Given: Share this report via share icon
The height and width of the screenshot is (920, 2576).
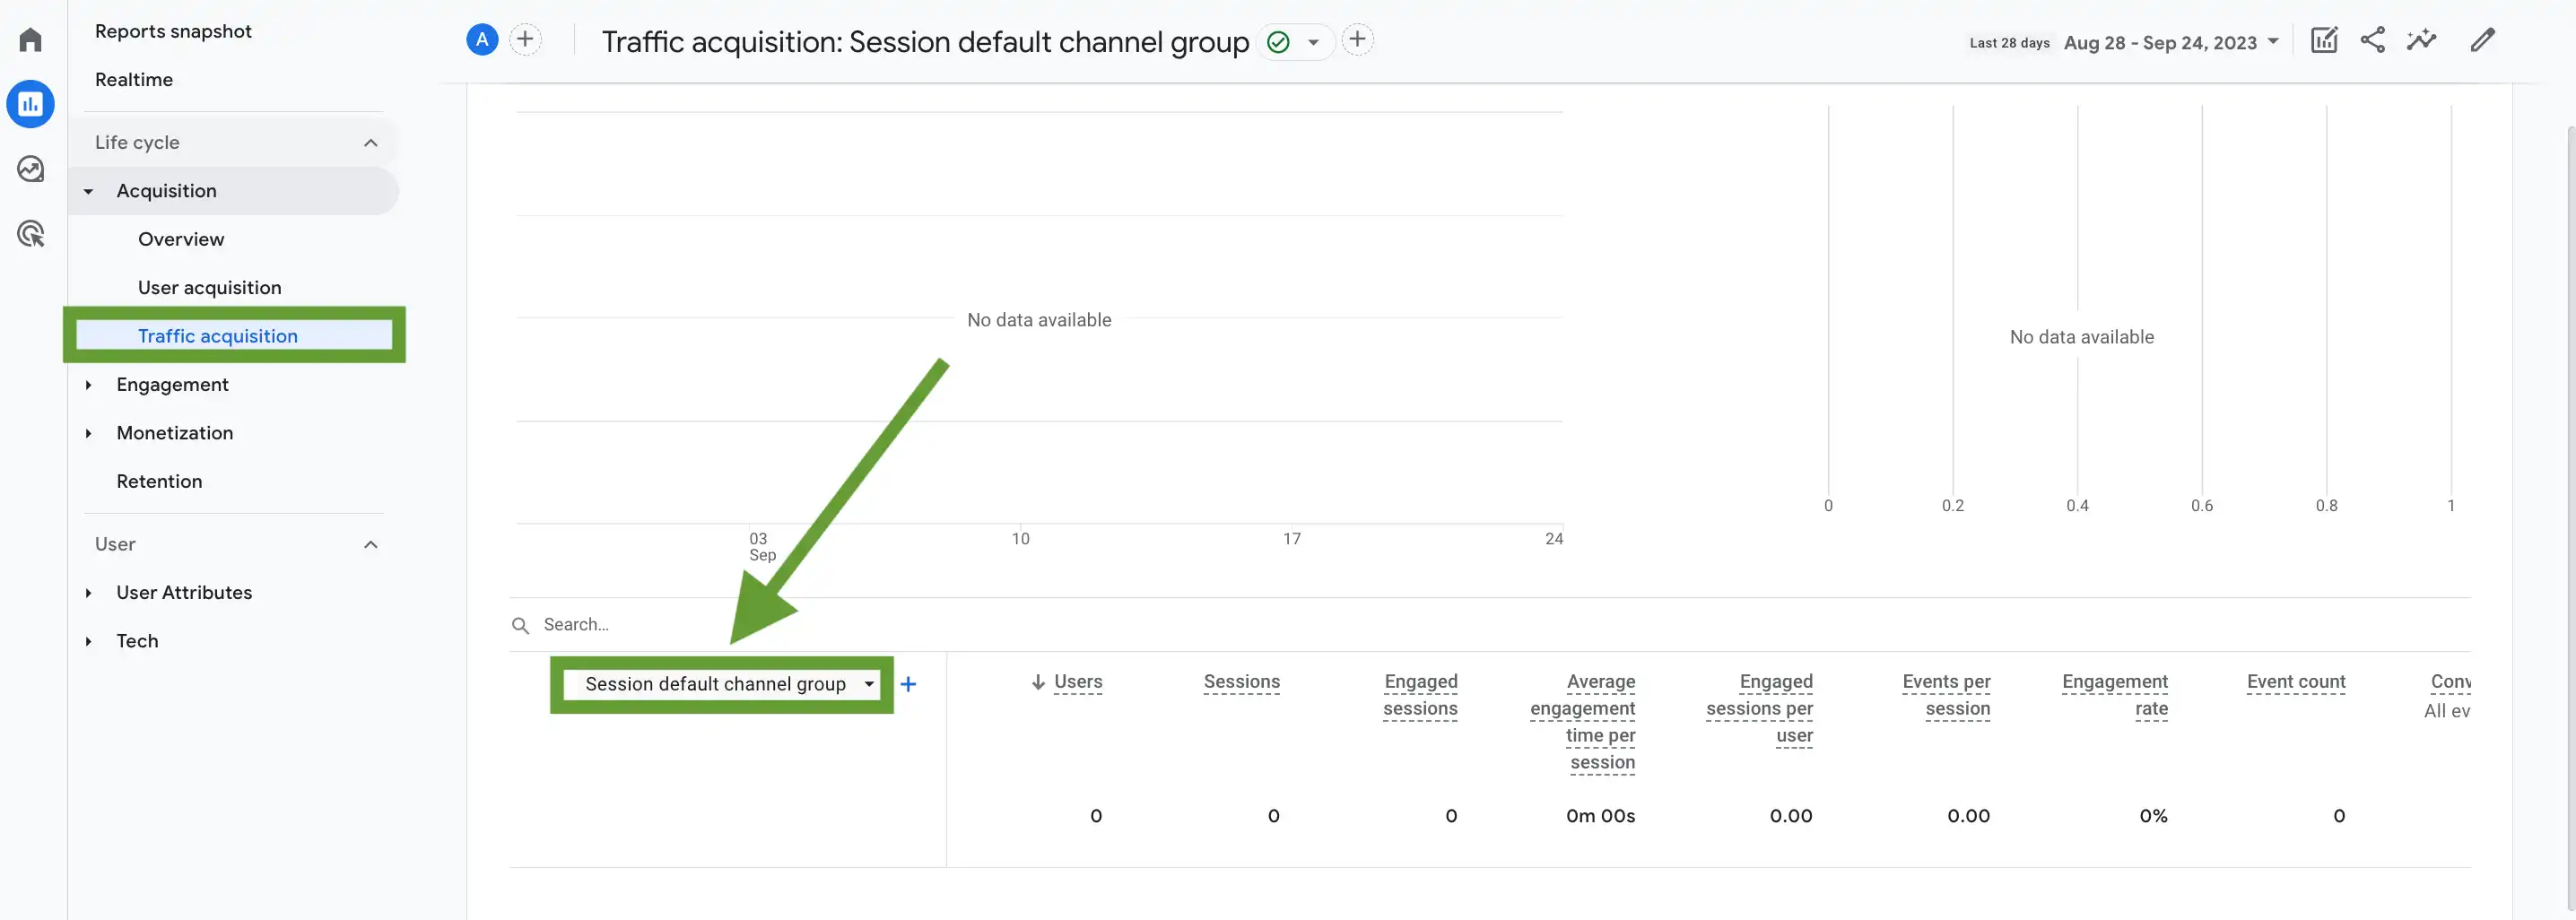Looking at the screenshot, I should (x=2373, y=40).
